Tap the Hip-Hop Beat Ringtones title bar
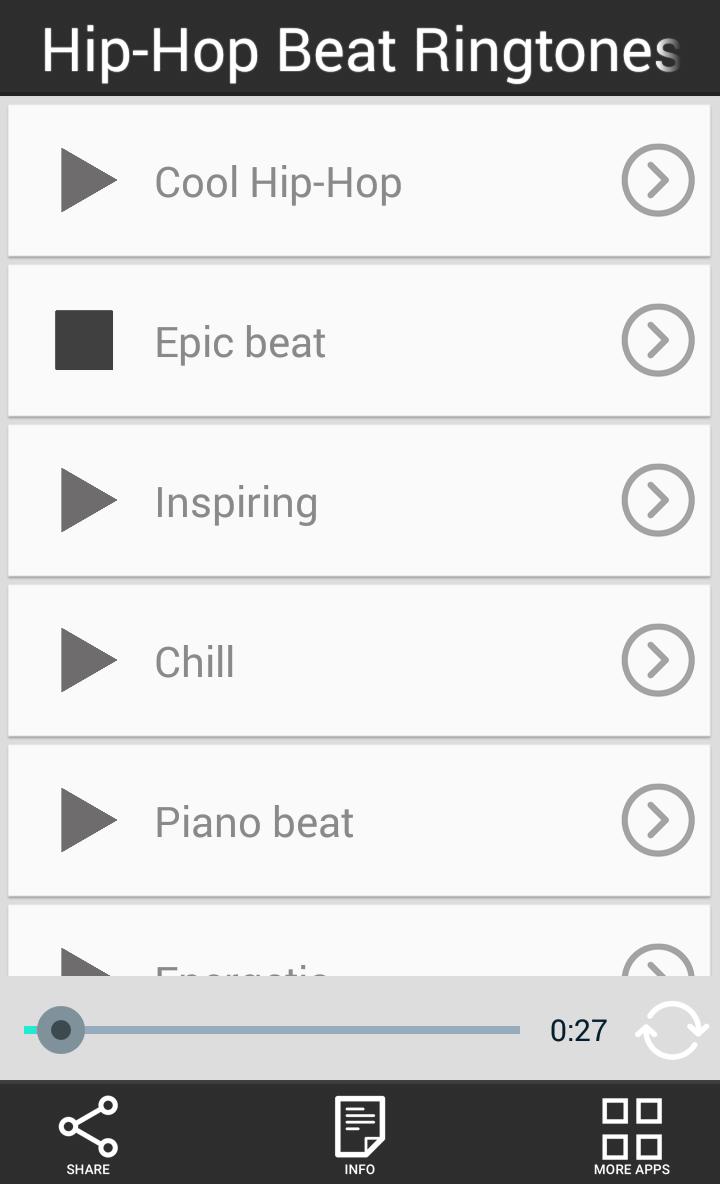 pos(360,47)
